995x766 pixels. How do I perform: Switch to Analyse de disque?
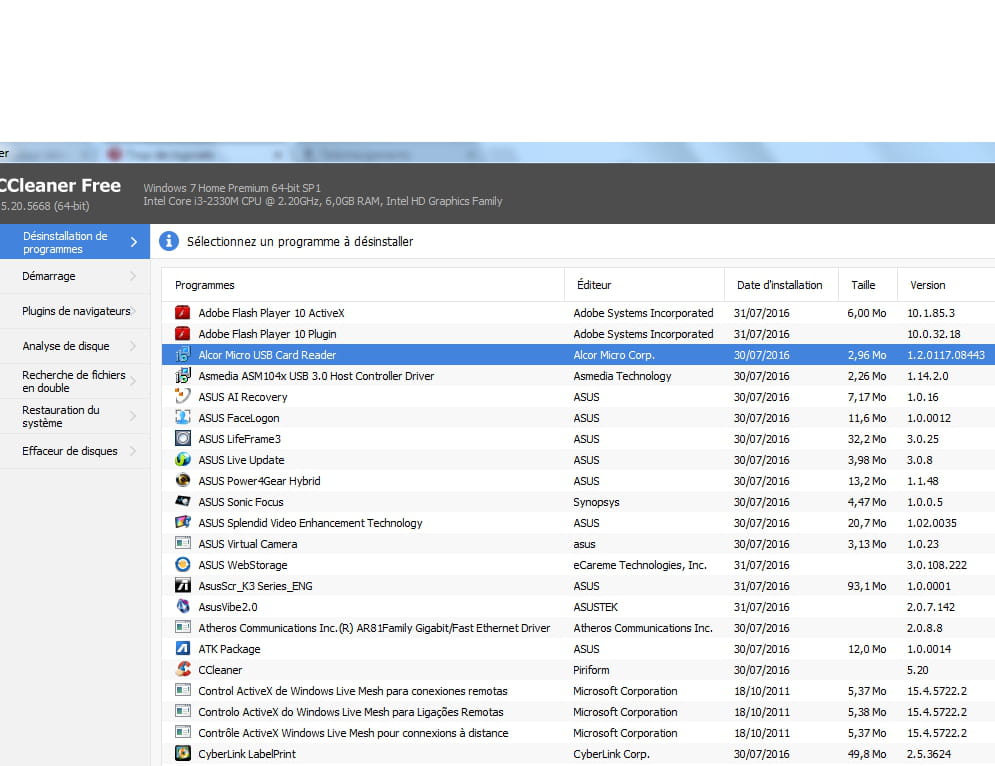(x=75, y=346)
